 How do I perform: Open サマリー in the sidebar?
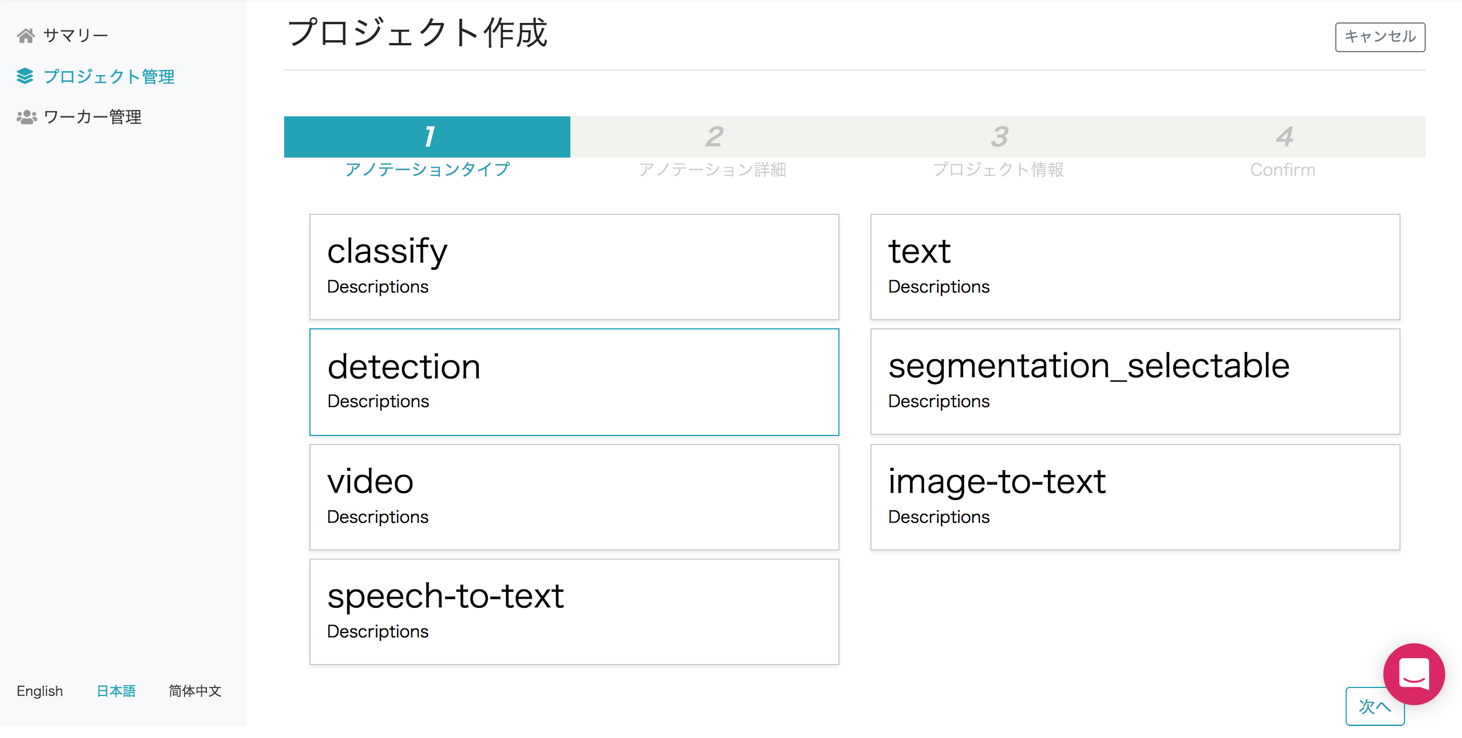pos(75,36)
